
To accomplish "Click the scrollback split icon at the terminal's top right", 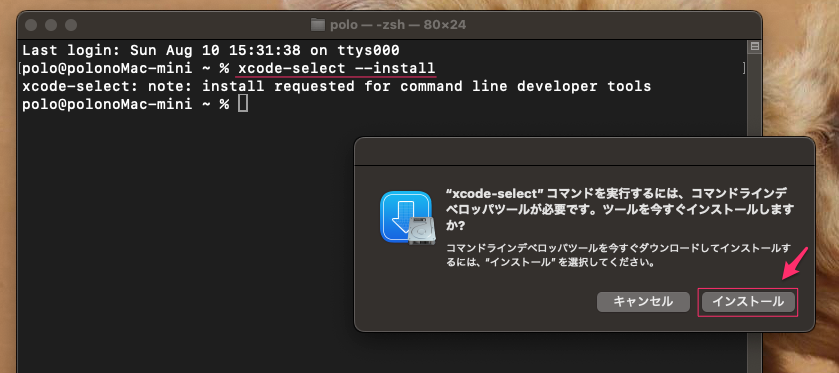I will [x=755, y=47].
